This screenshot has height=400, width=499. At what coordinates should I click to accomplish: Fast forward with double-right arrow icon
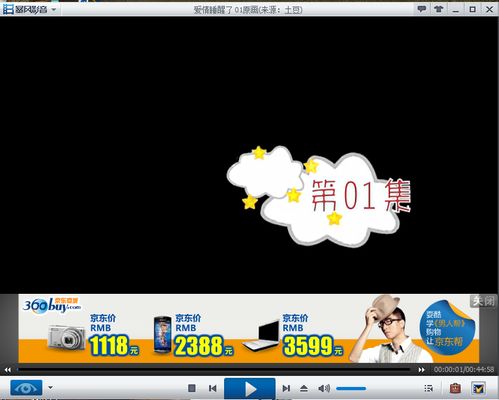click(422, 369)
